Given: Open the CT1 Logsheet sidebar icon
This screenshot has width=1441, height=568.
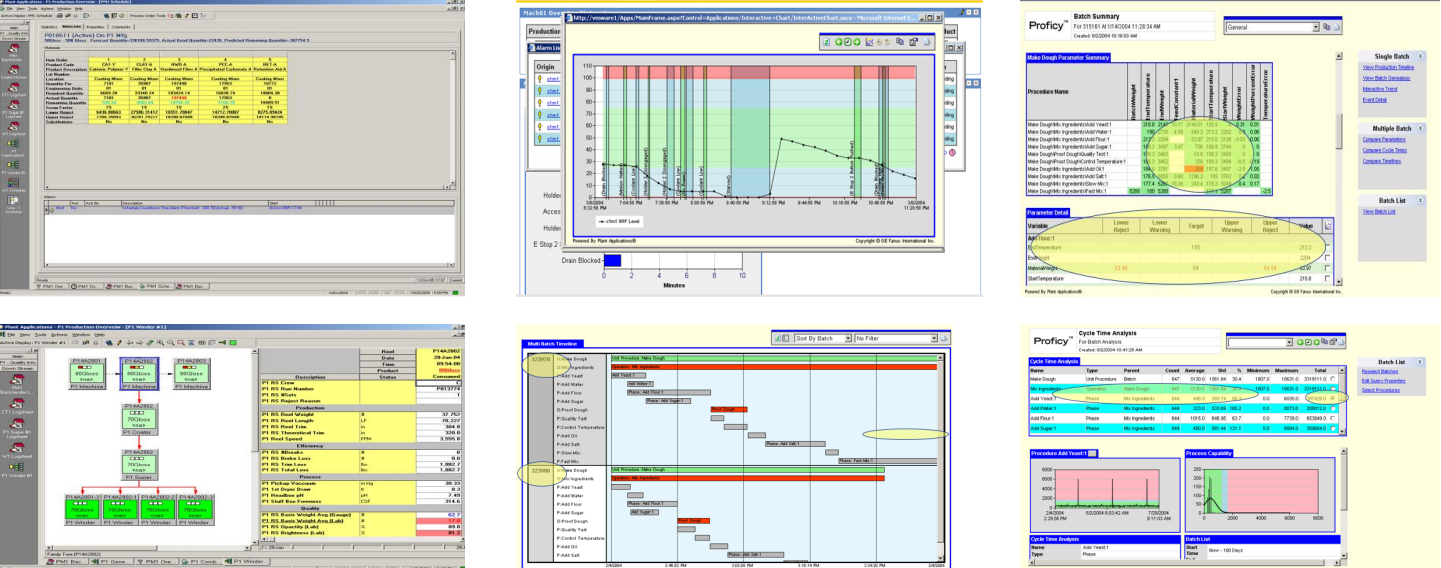Looking at the screenshot, I should (x=13, y=90).
